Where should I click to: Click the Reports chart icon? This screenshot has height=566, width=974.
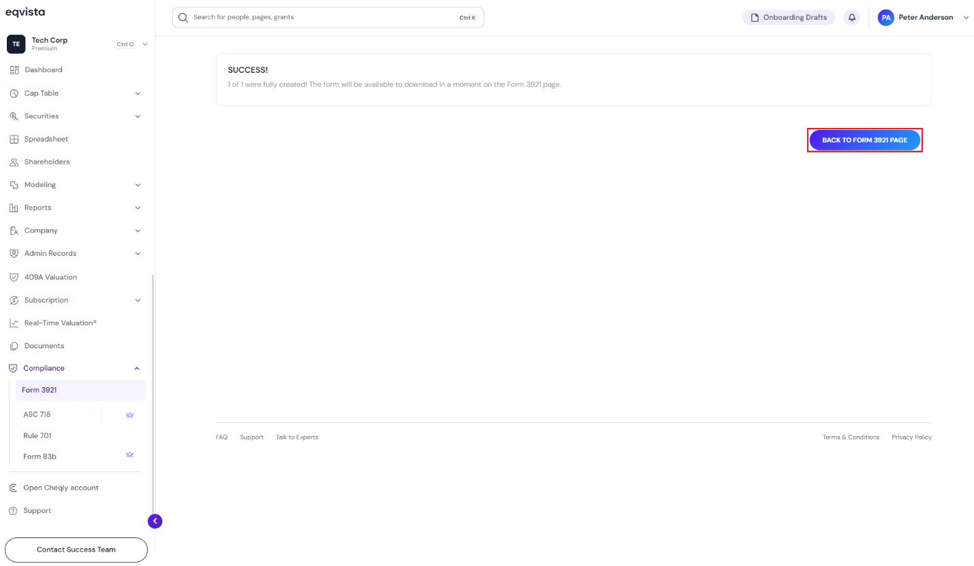click(x=14, y=208)
